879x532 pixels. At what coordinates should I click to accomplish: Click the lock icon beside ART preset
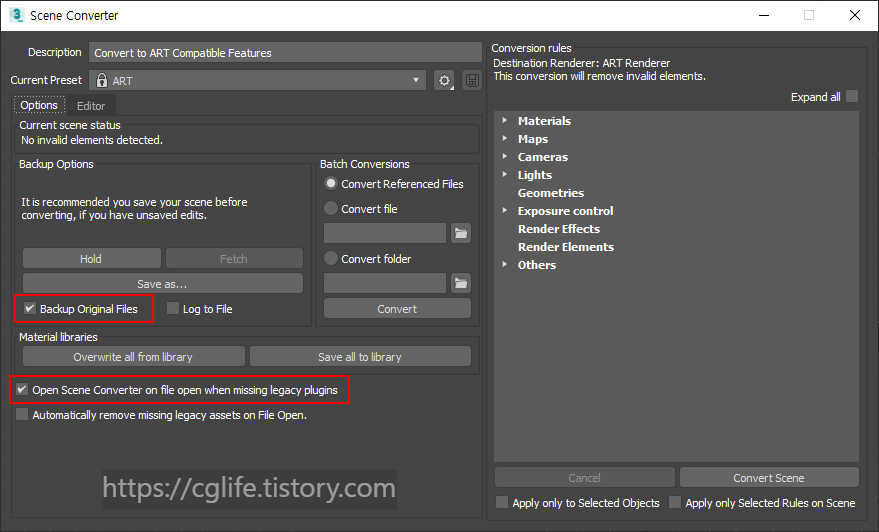[x=101, y=80]
